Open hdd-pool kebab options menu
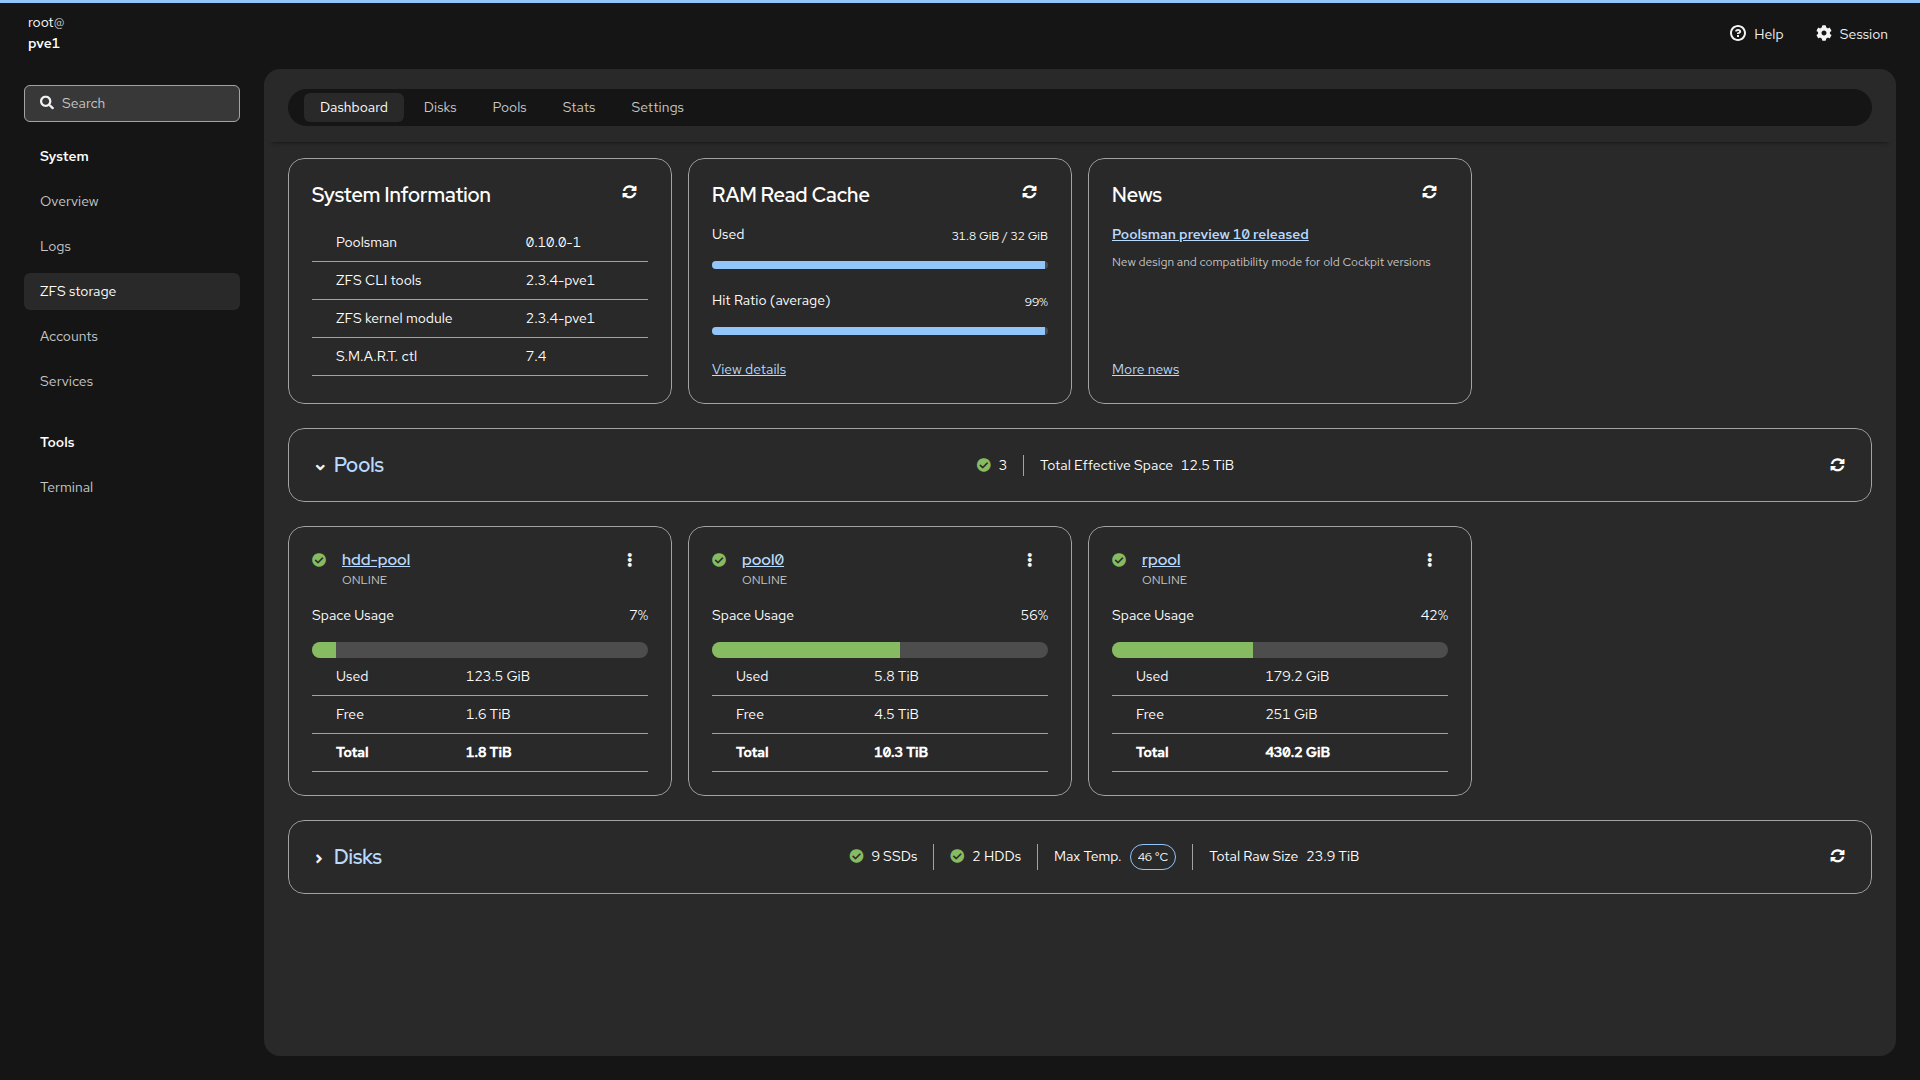 (629, 560)
